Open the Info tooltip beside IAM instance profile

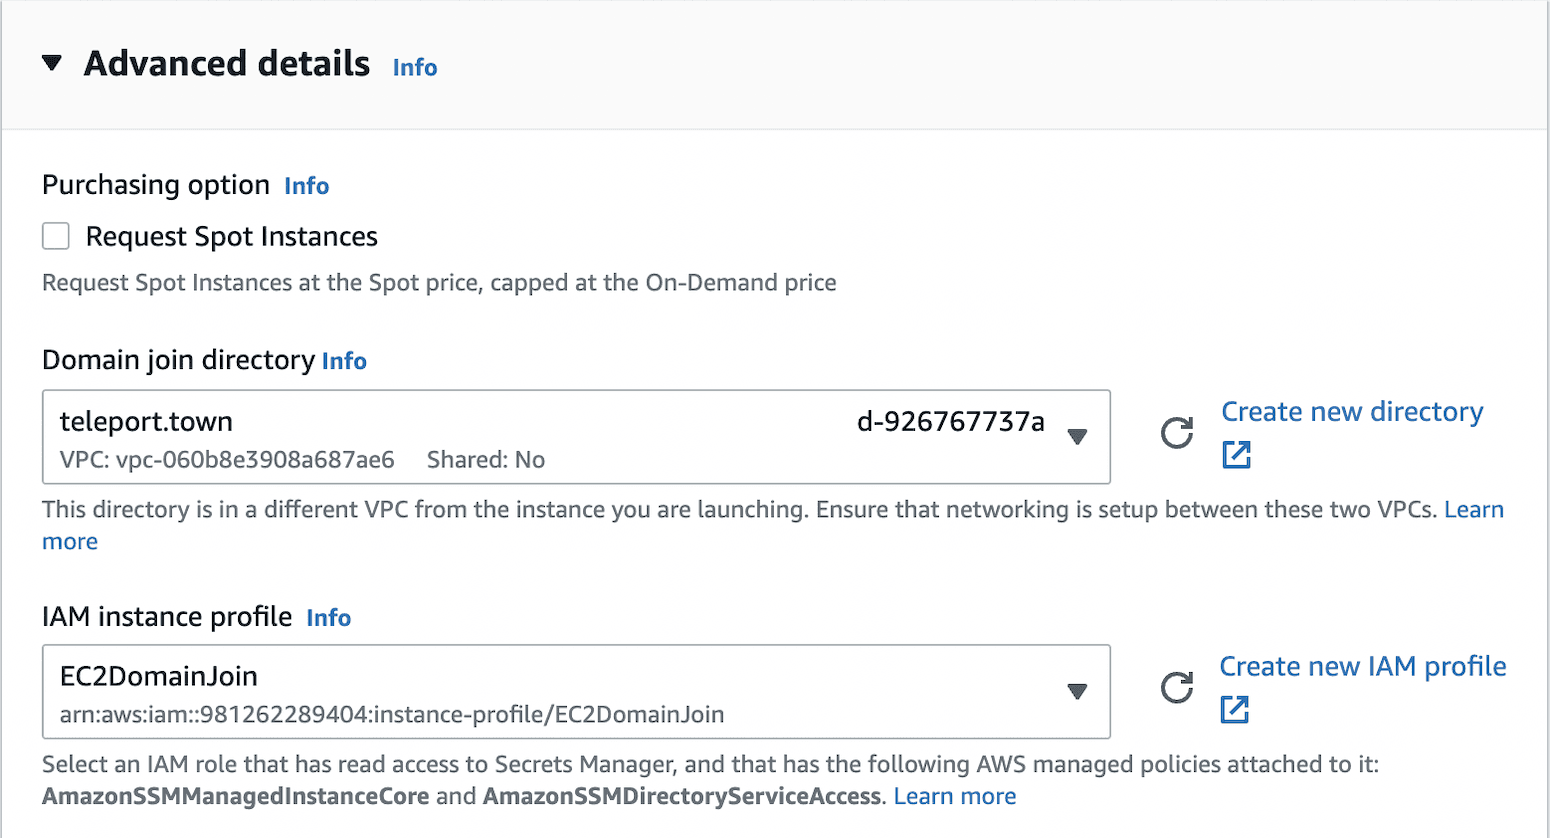pos(328,617)
